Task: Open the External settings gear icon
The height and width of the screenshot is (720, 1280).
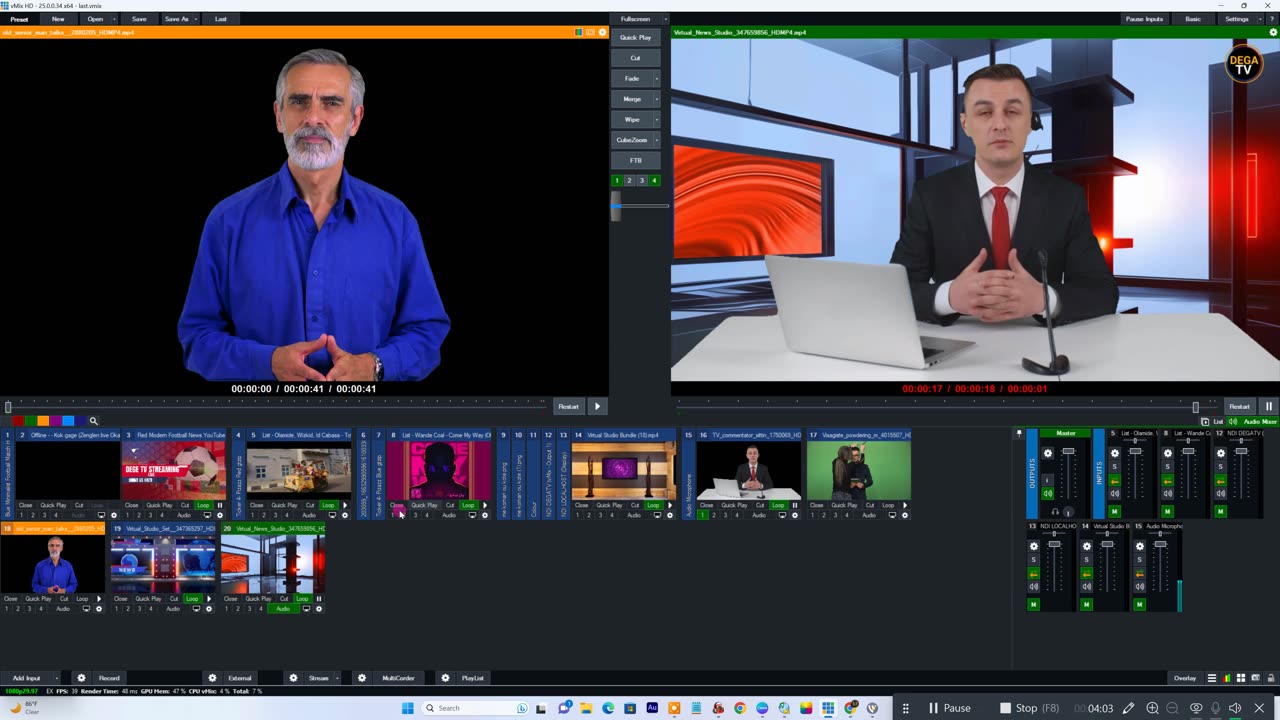Action: (212, 678)
